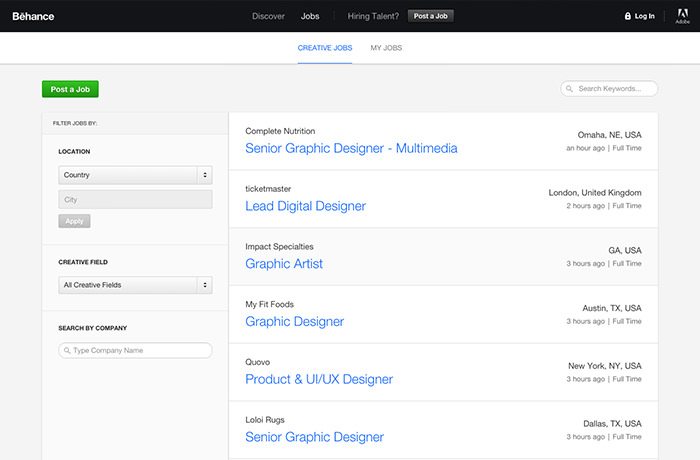Click the Complete Nutrition company name
This screenshot has width=700, height=460.
280,131
